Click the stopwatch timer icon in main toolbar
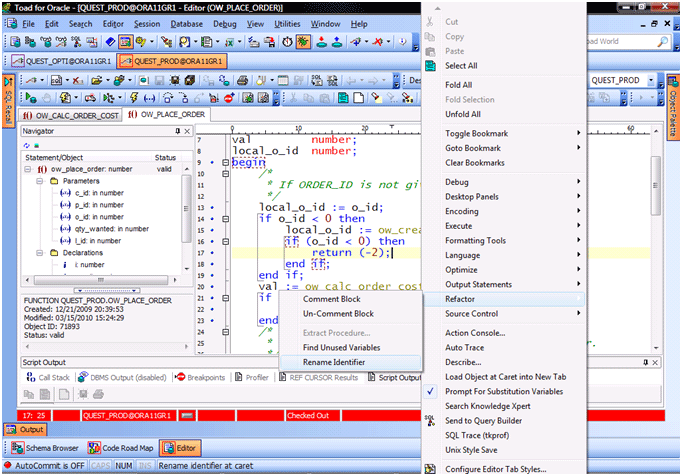 [x=287, y=42]
